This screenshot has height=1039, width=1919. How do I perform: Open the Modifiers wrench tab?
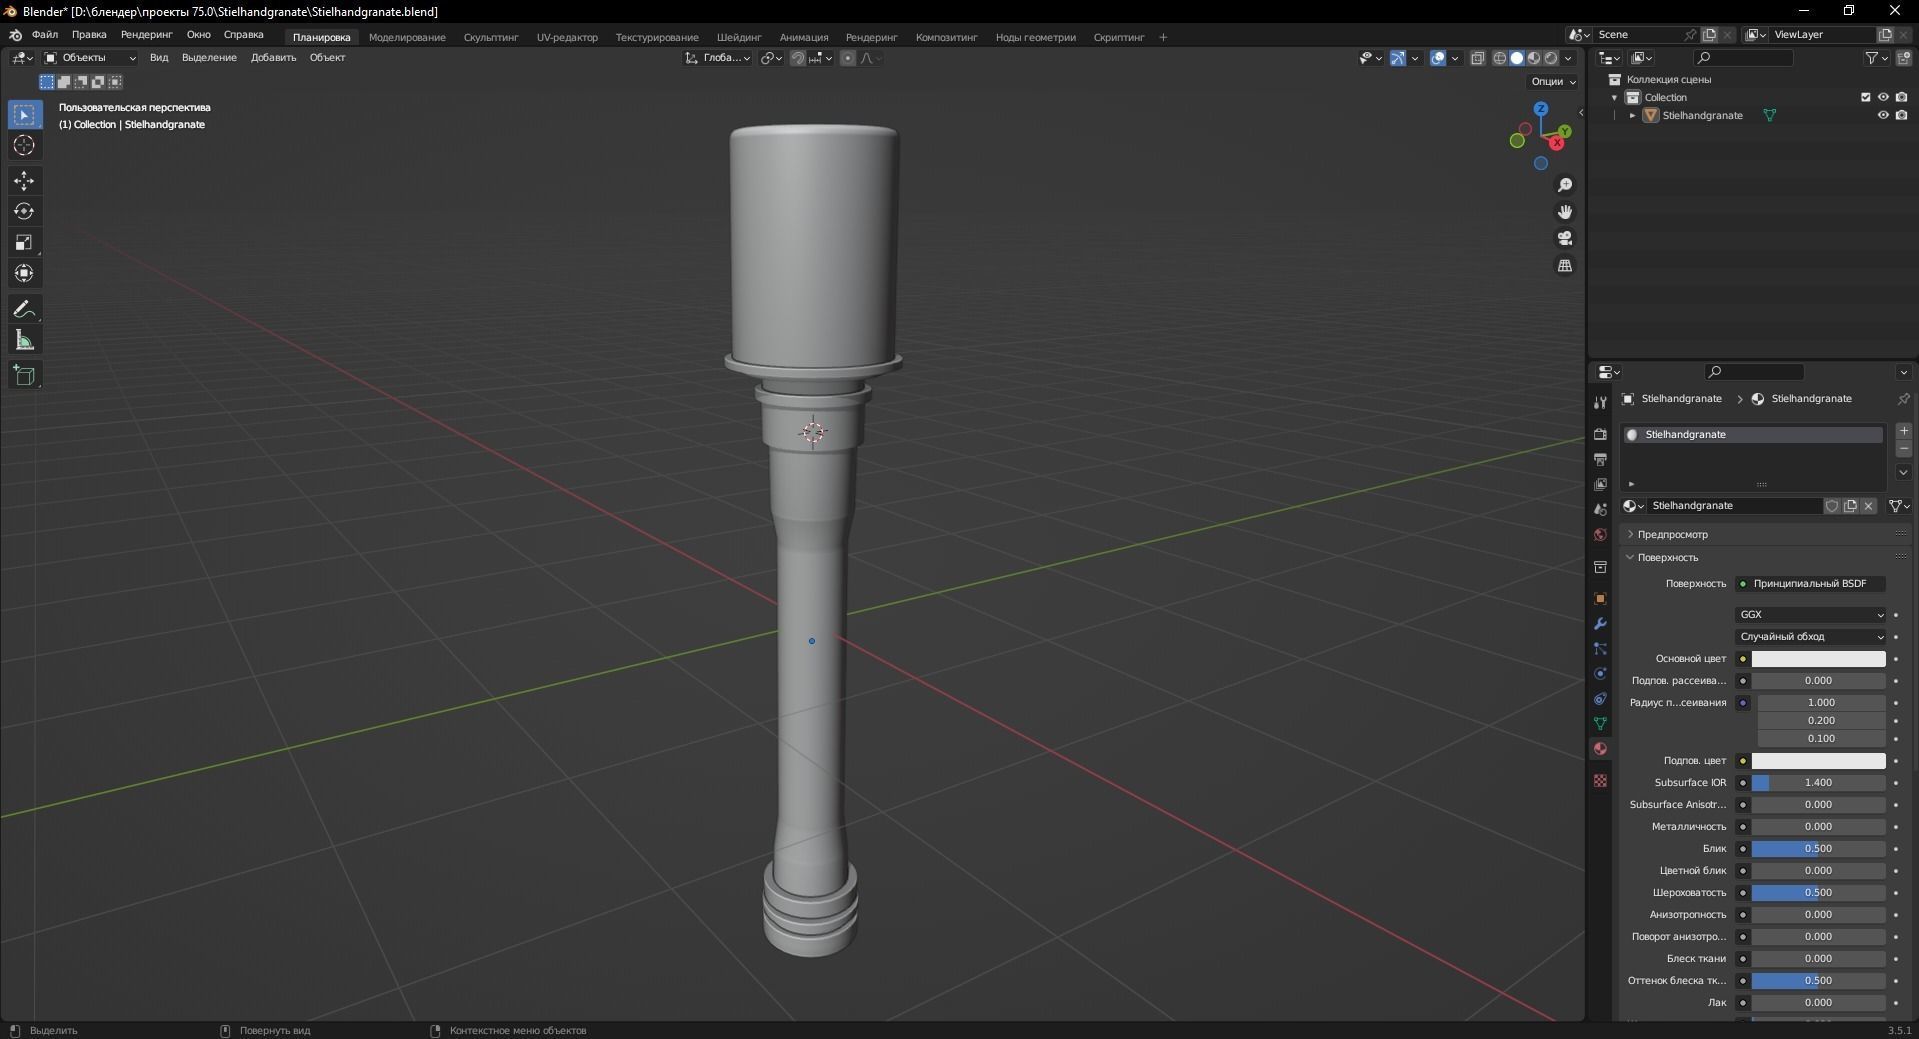click(x=1600, y=623)
